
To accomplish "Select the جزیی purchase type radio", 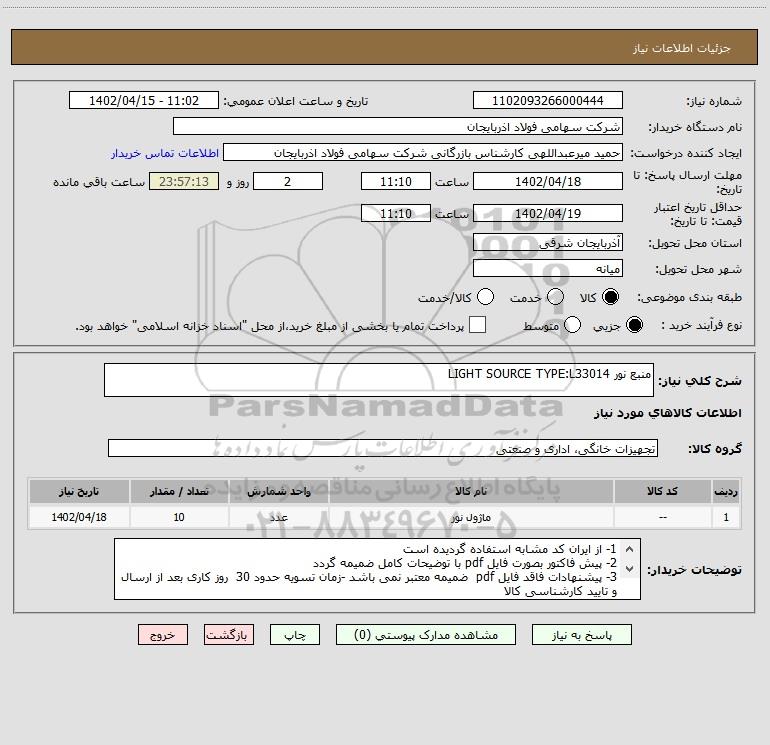I will 634,325.
